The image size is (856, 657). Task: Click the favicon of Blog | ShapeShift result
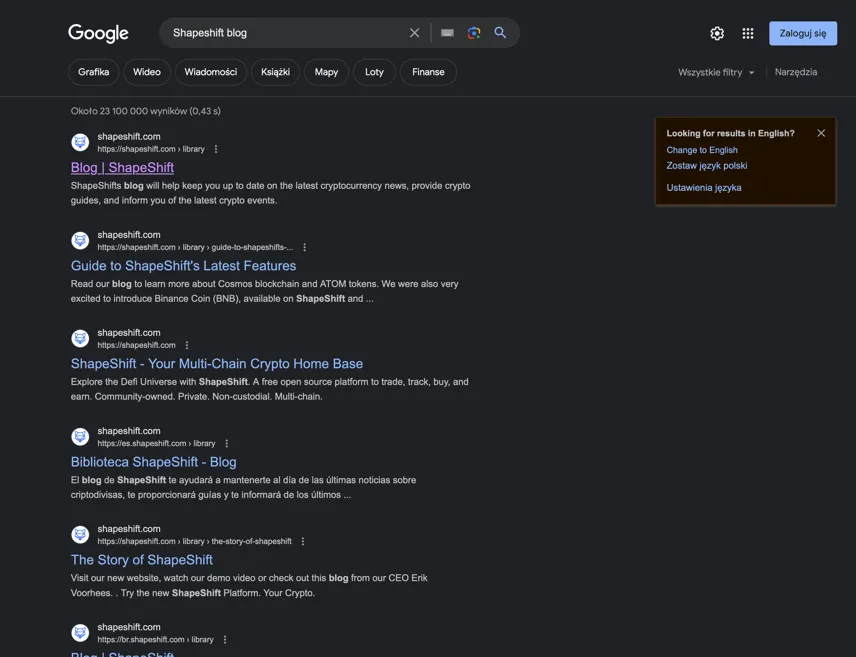(x=80, y=143)
